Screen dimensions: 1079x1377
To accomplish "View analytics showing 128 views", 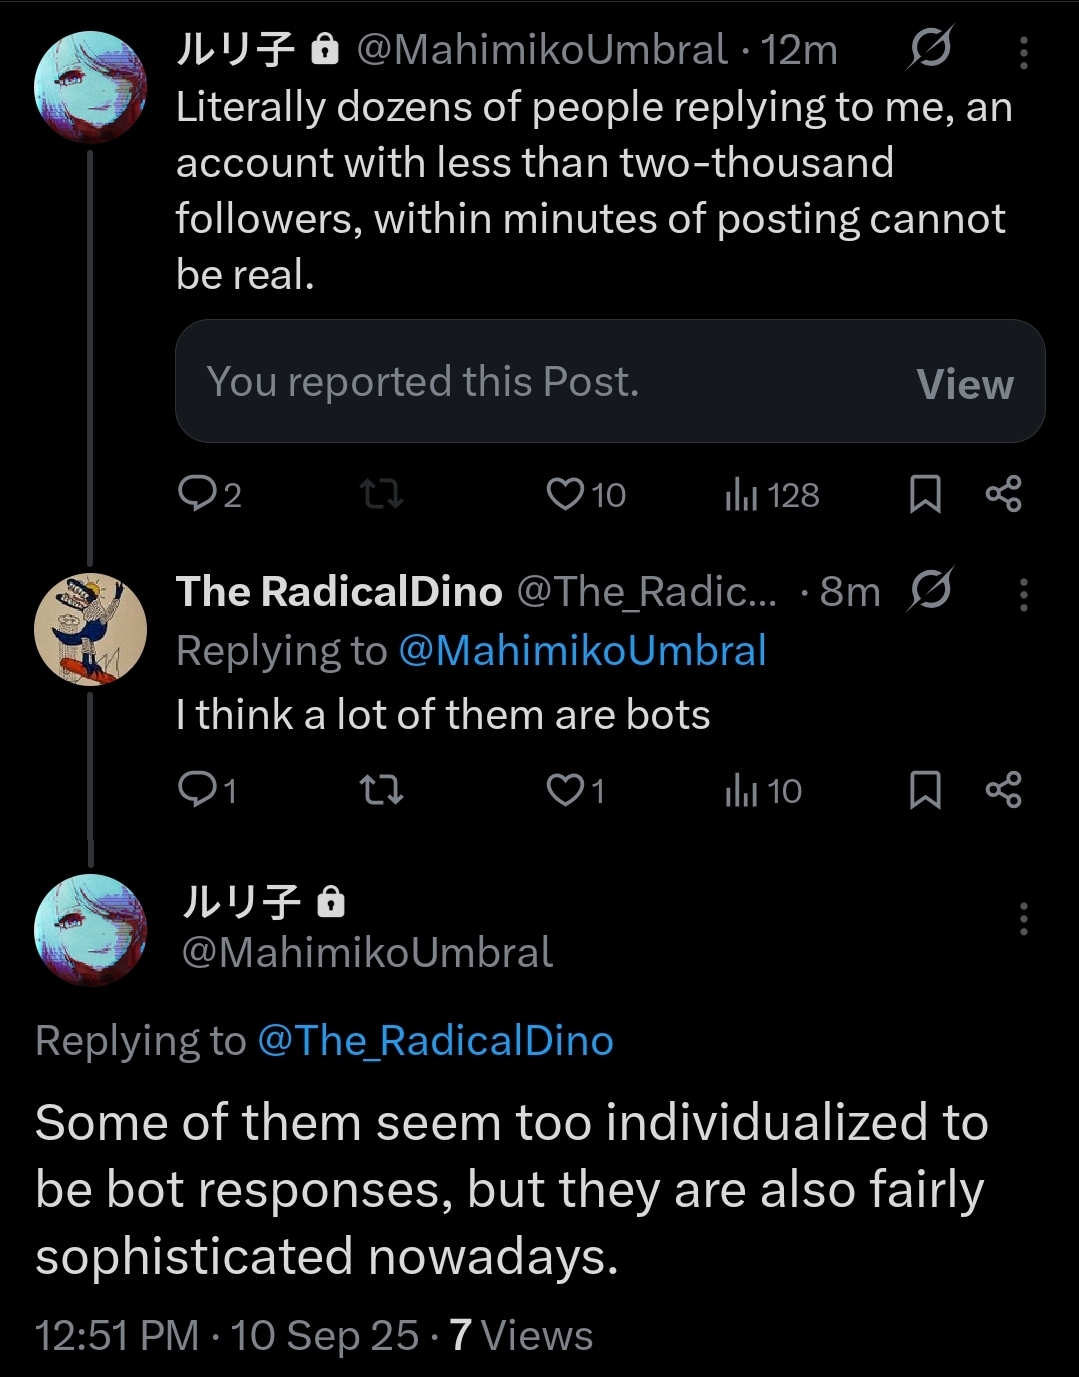I will 771,494.
